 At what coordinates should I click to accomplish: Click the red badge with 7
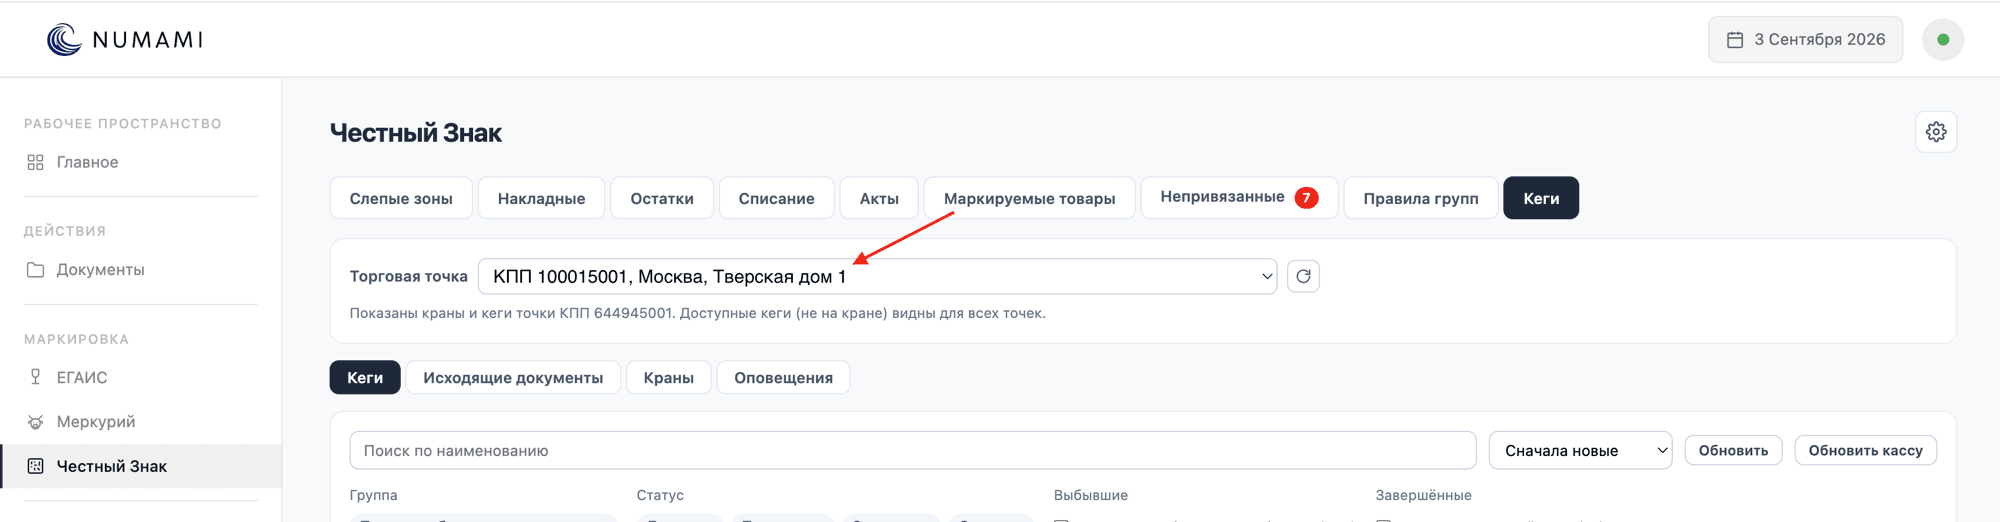click(x=1306, y=197)
